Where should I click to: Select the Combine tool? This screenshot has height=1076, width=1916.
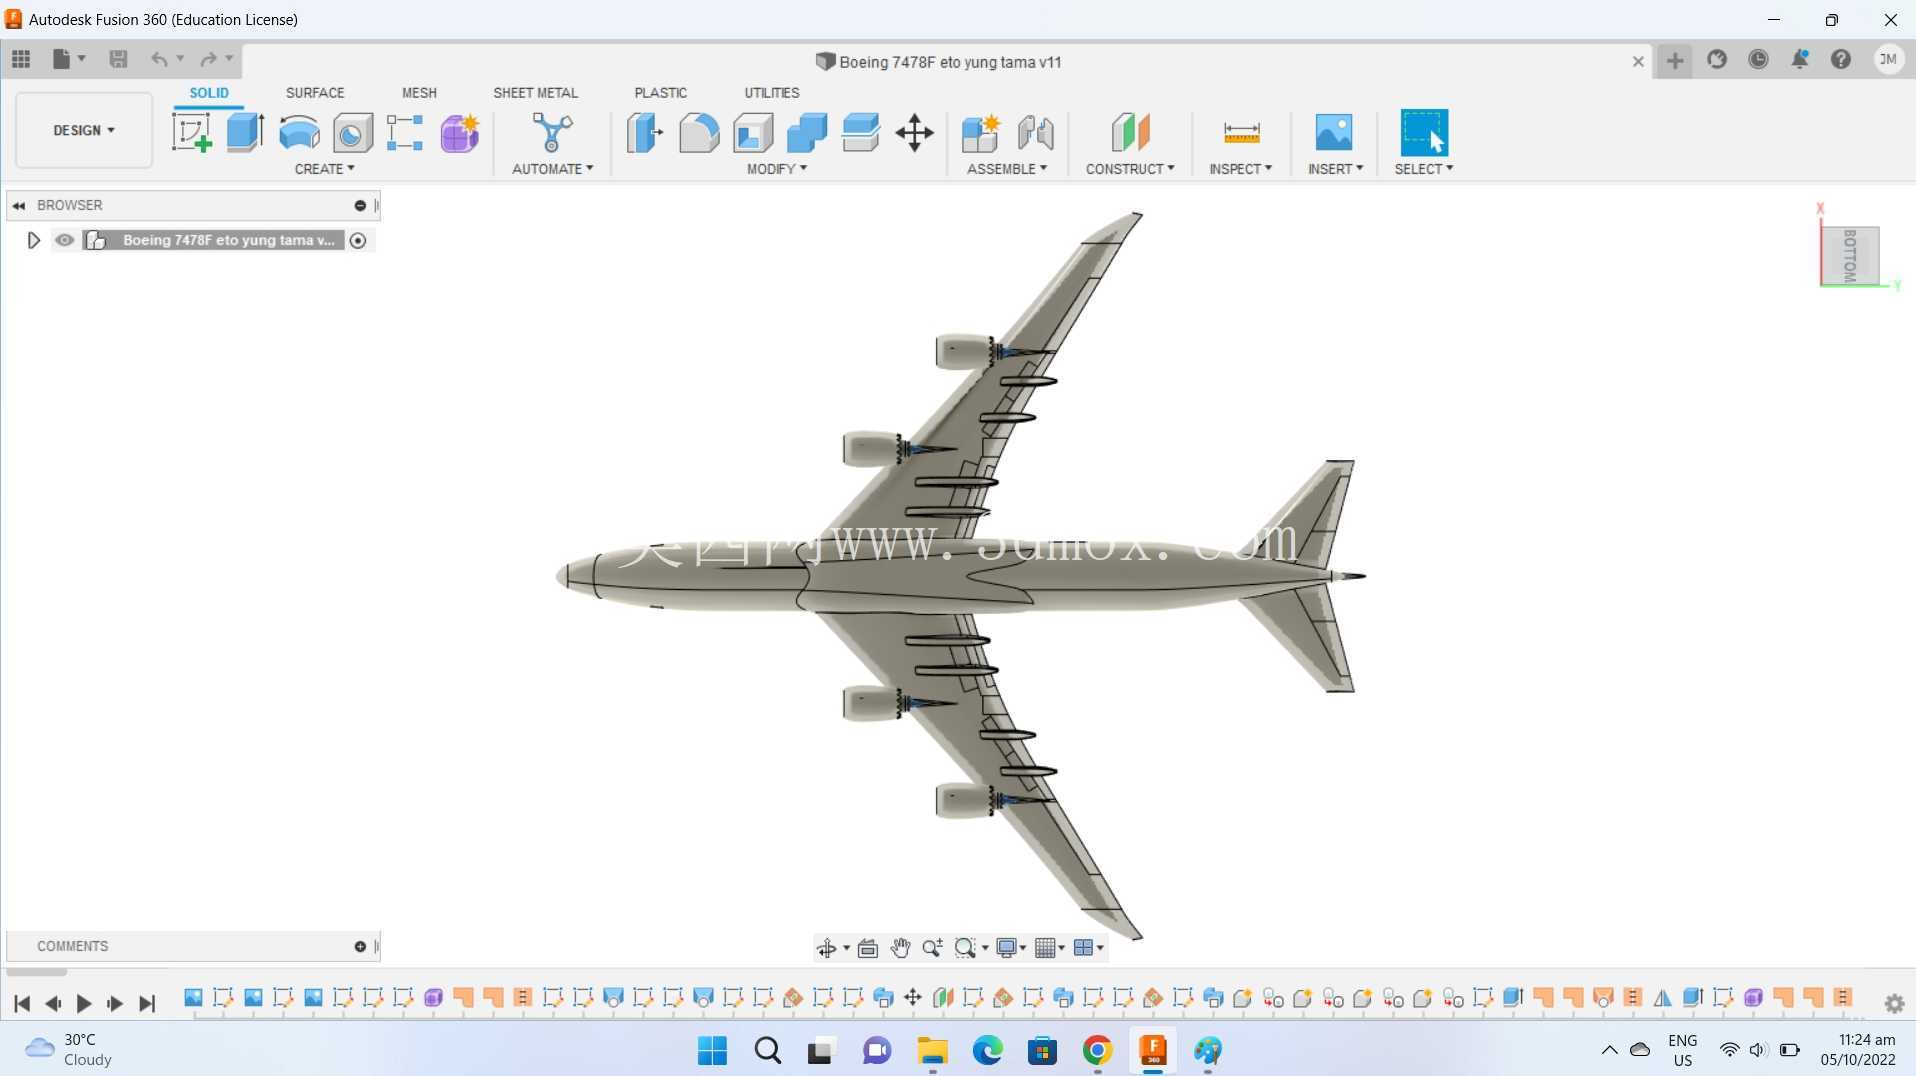click(x=807, y=132)
